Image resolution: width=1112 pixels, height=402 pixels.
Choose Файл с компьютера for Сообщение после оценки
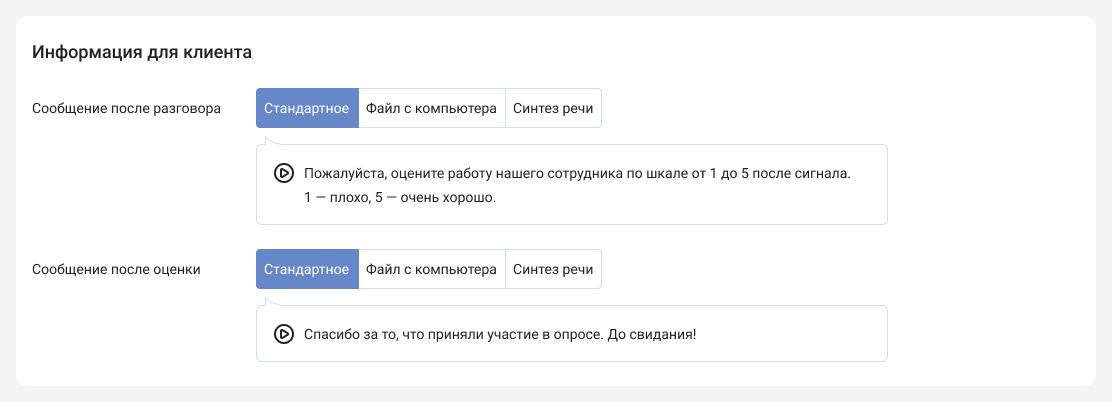tap(431, 269)
